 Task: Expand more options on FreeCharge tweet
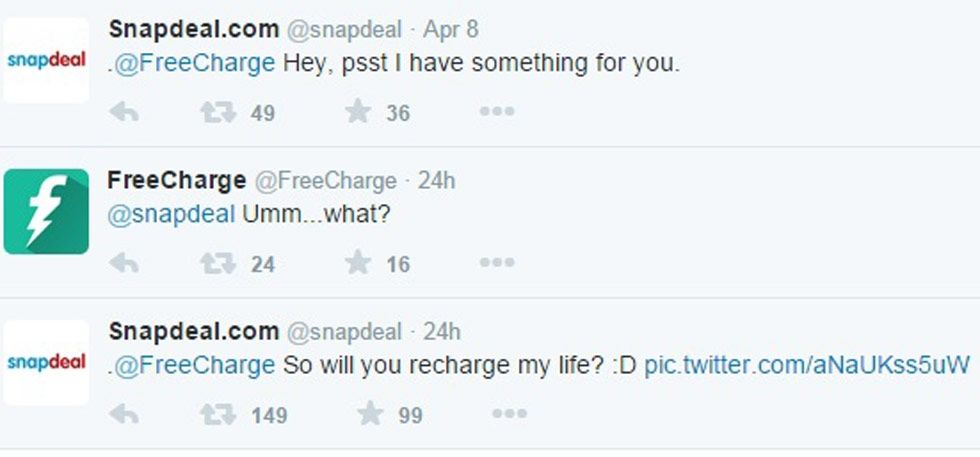496,264
